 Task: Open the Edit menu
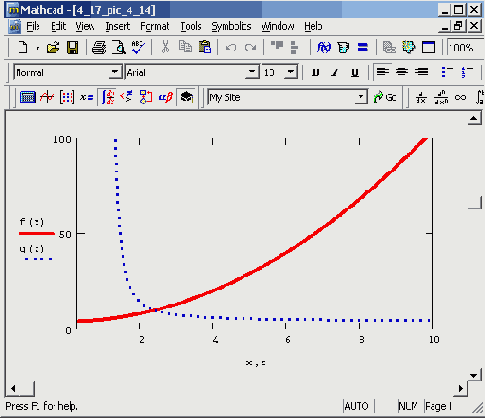[59, 26]
